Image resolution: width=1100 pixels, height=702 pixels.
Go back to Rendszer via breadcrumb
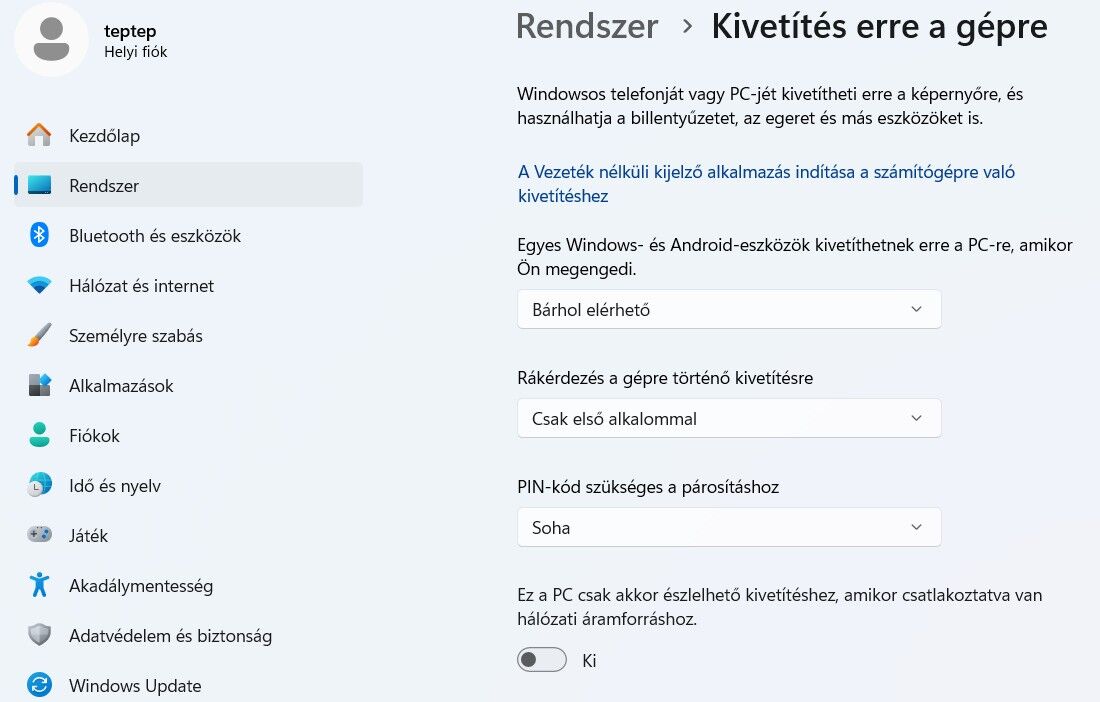(587, 27)
